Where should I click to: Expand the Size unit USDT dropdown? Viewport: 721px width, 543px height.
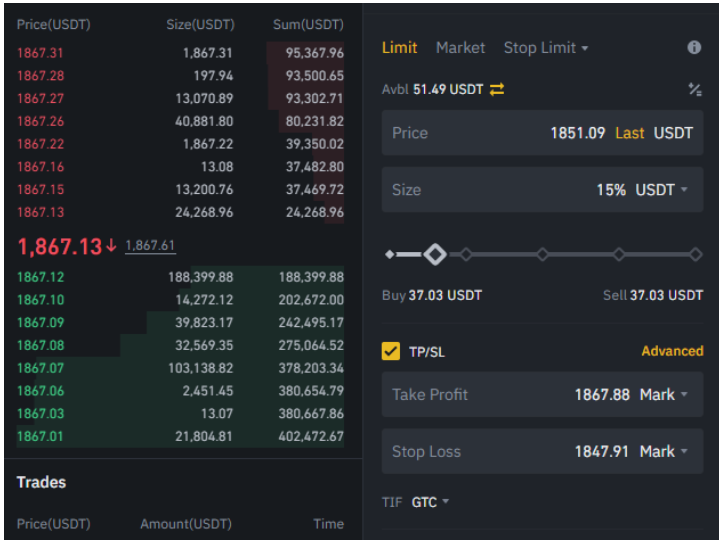pos(662,190)
